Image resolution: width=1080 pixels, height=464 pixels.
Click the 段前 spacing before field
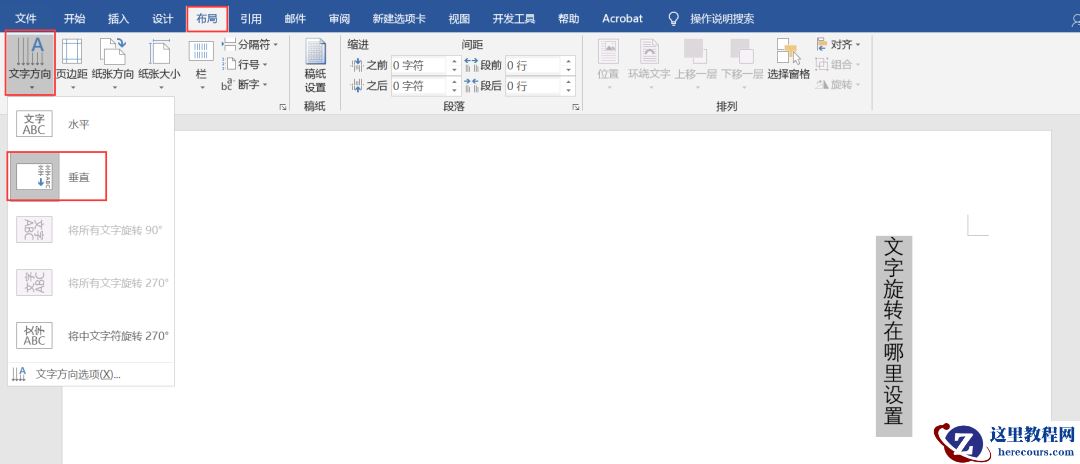click(x=534, y=65)
